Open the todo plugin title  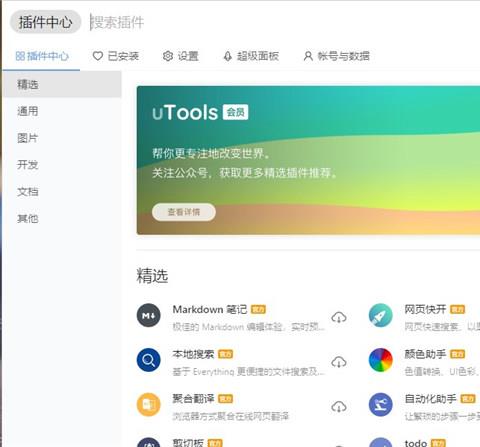(416, 443)
